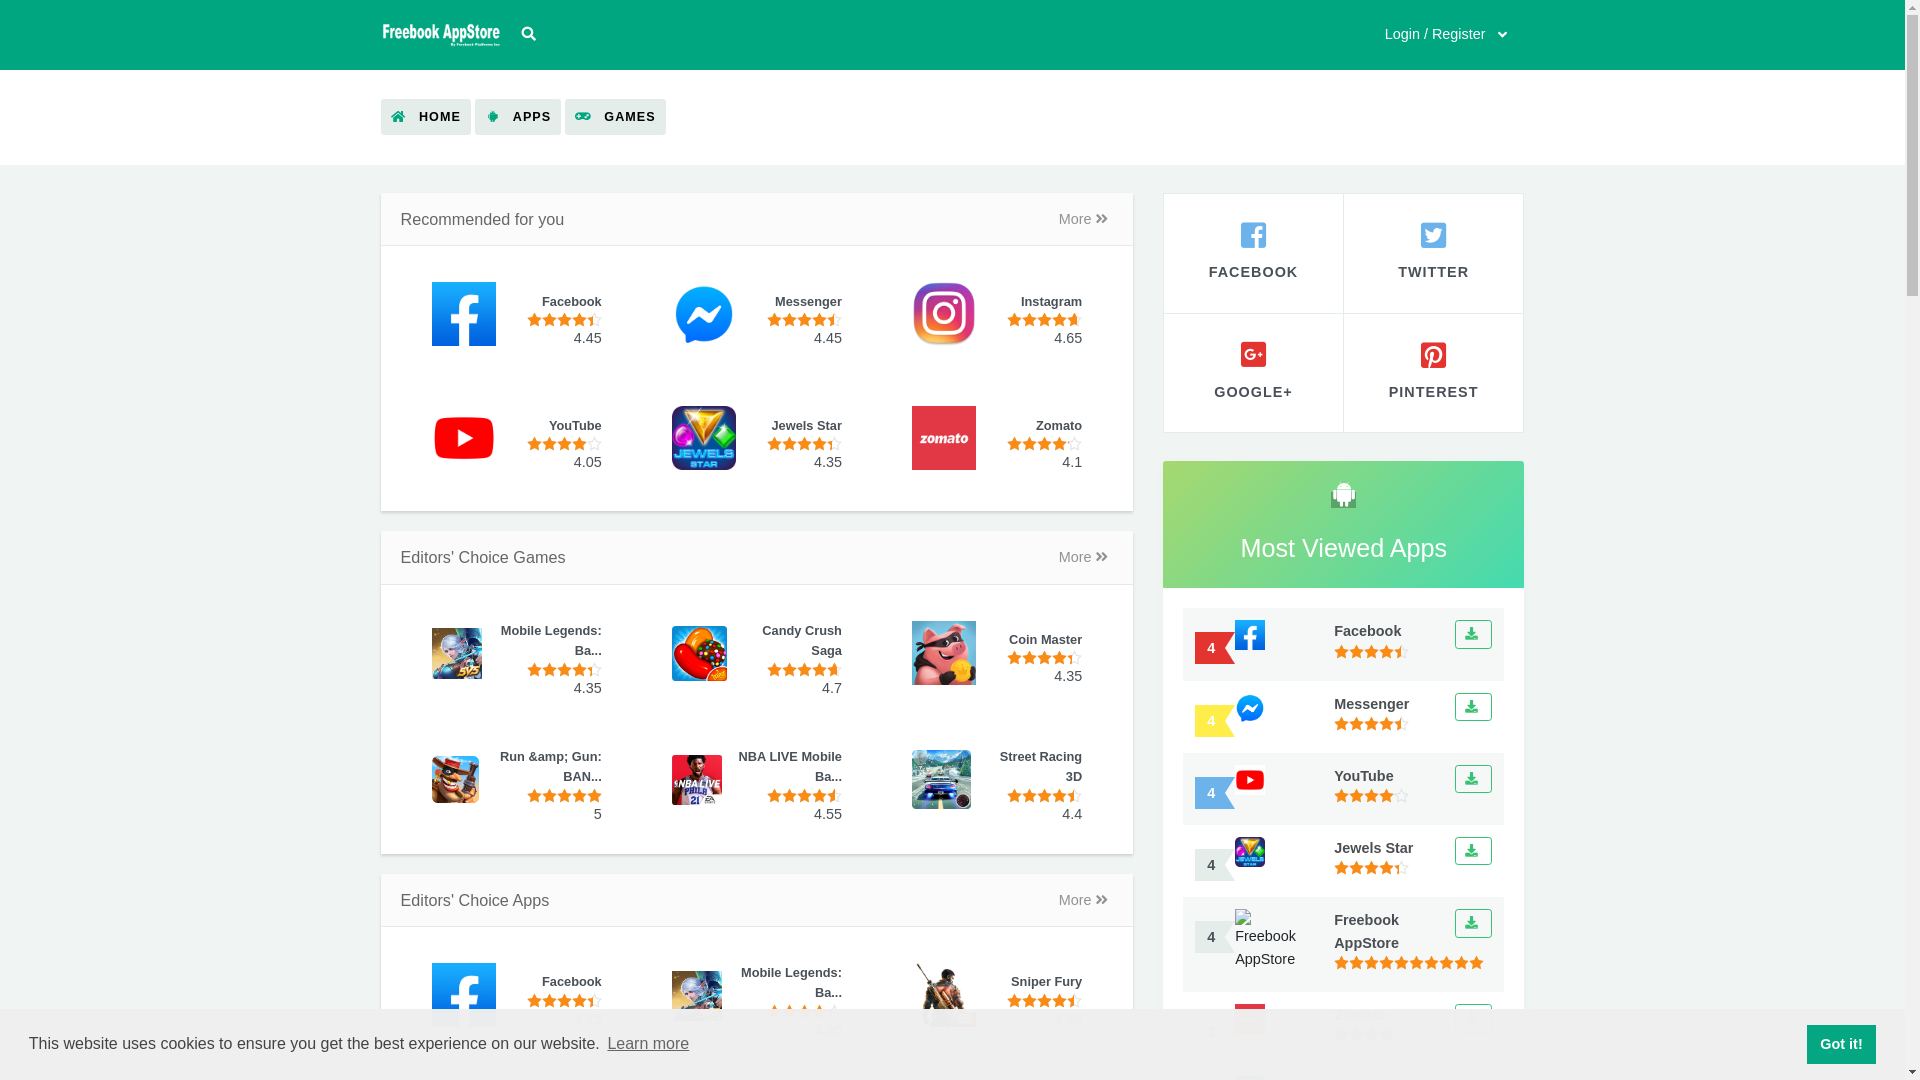Image resolution: width=1920 pixels, height=1080 pixels.
Task: Click NBA LIVE Mobile title text
Action: [790, 767]
